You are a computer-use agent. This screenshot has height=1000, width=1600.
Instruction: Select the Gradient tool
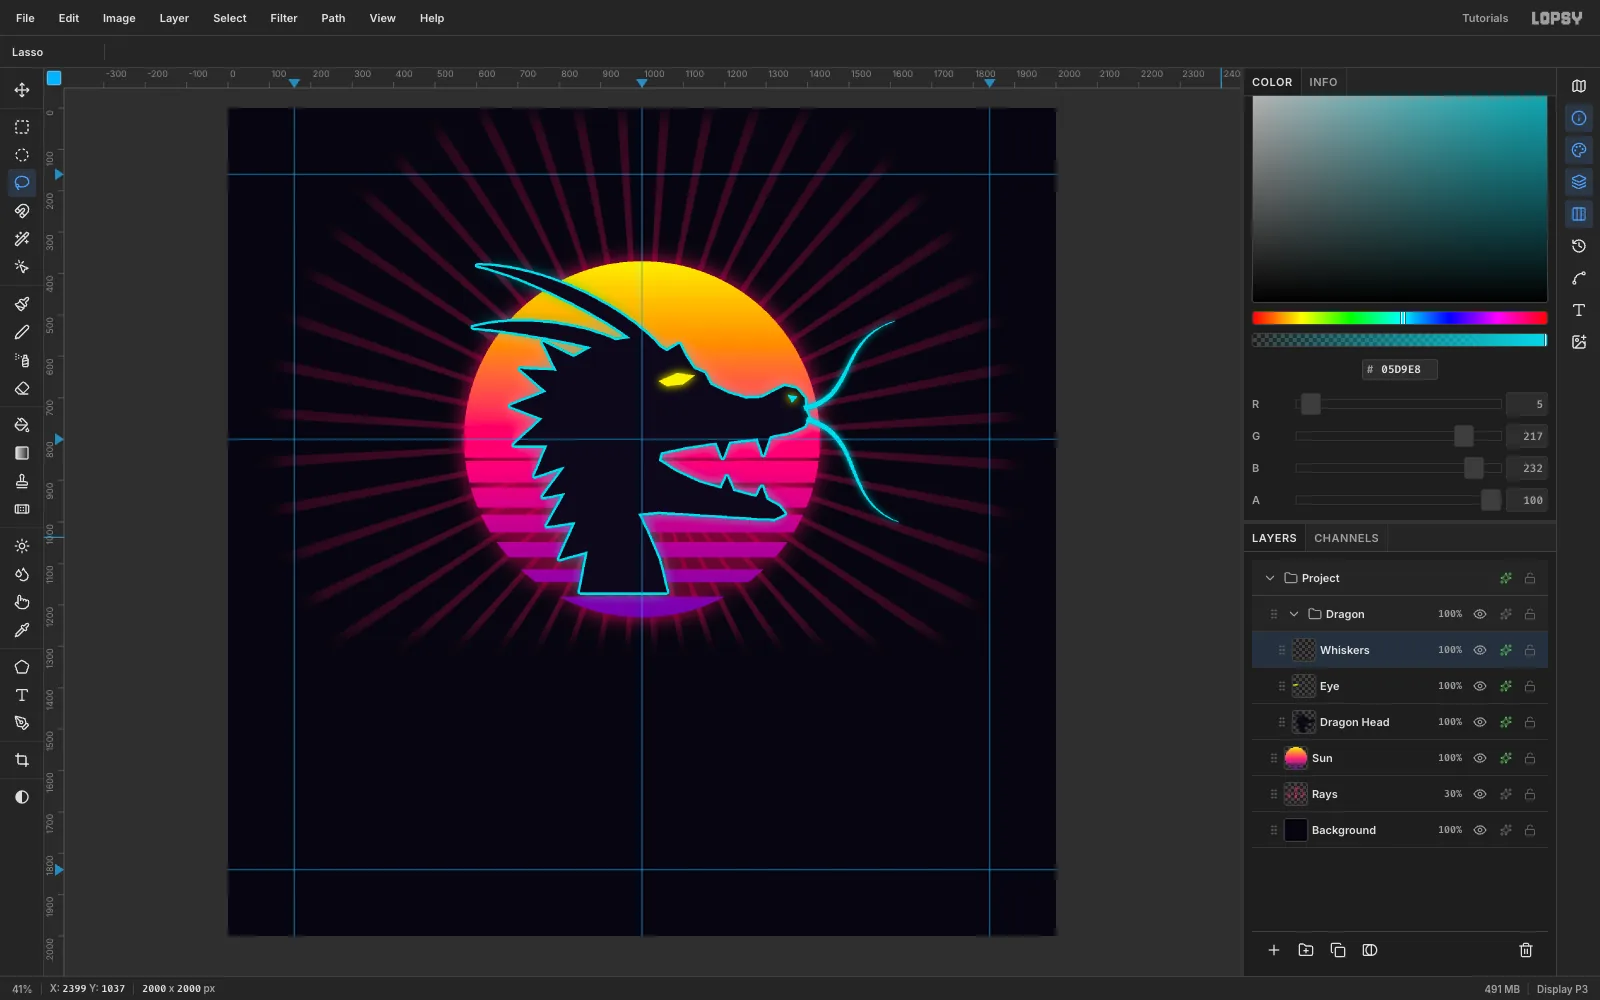click(x=22, y=453)
